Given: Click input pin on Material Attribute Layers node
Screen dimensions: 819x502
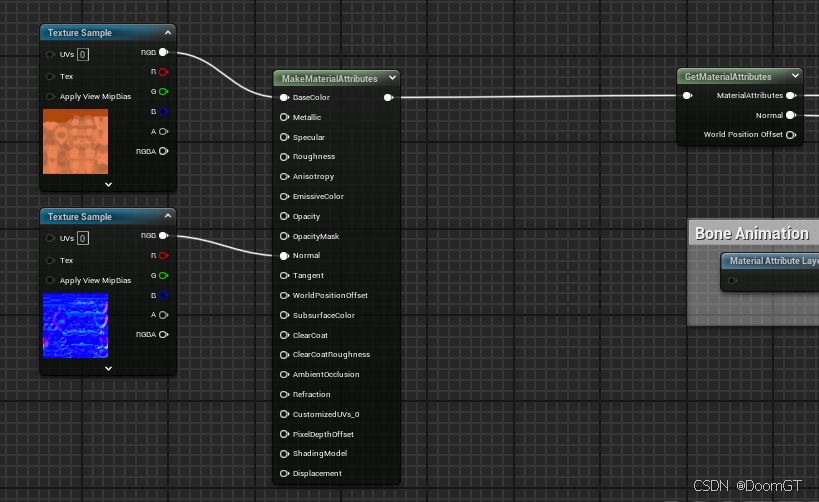Looking at the screenshot, I should point(732,281).
